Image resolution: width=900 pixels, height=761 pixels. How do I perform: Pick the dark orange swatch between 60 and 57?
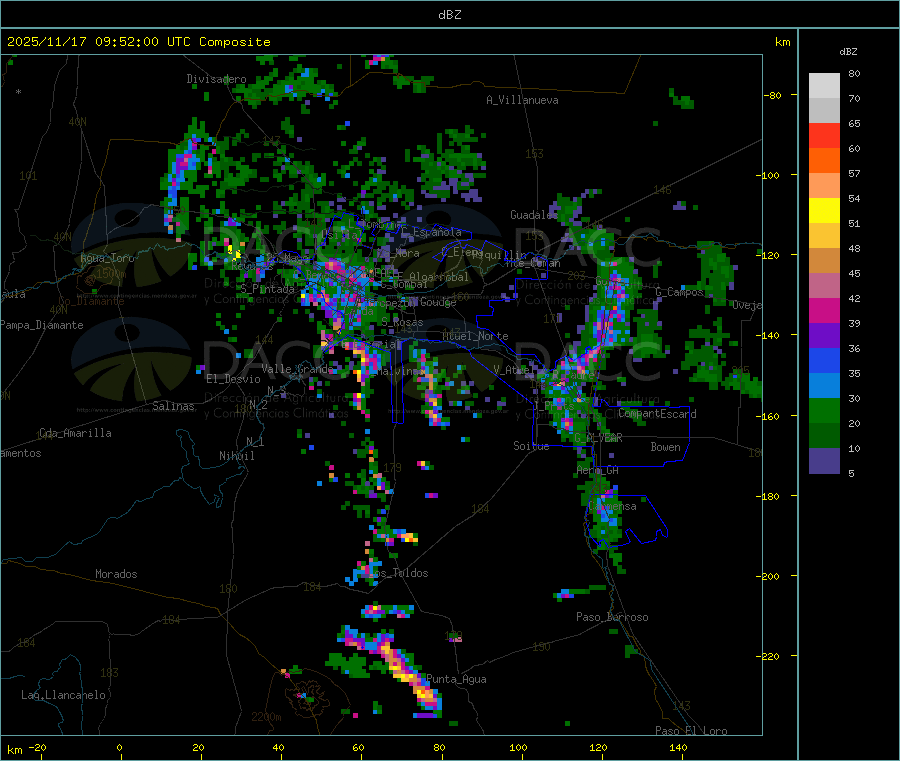coord(824,161)
